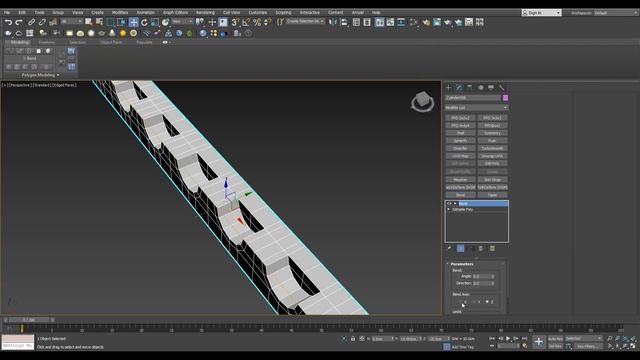Click the Render teapot icon
Image resolution: width=640 pixels, height=360 pixels.
pyautogui.click(x=448, y=22)
